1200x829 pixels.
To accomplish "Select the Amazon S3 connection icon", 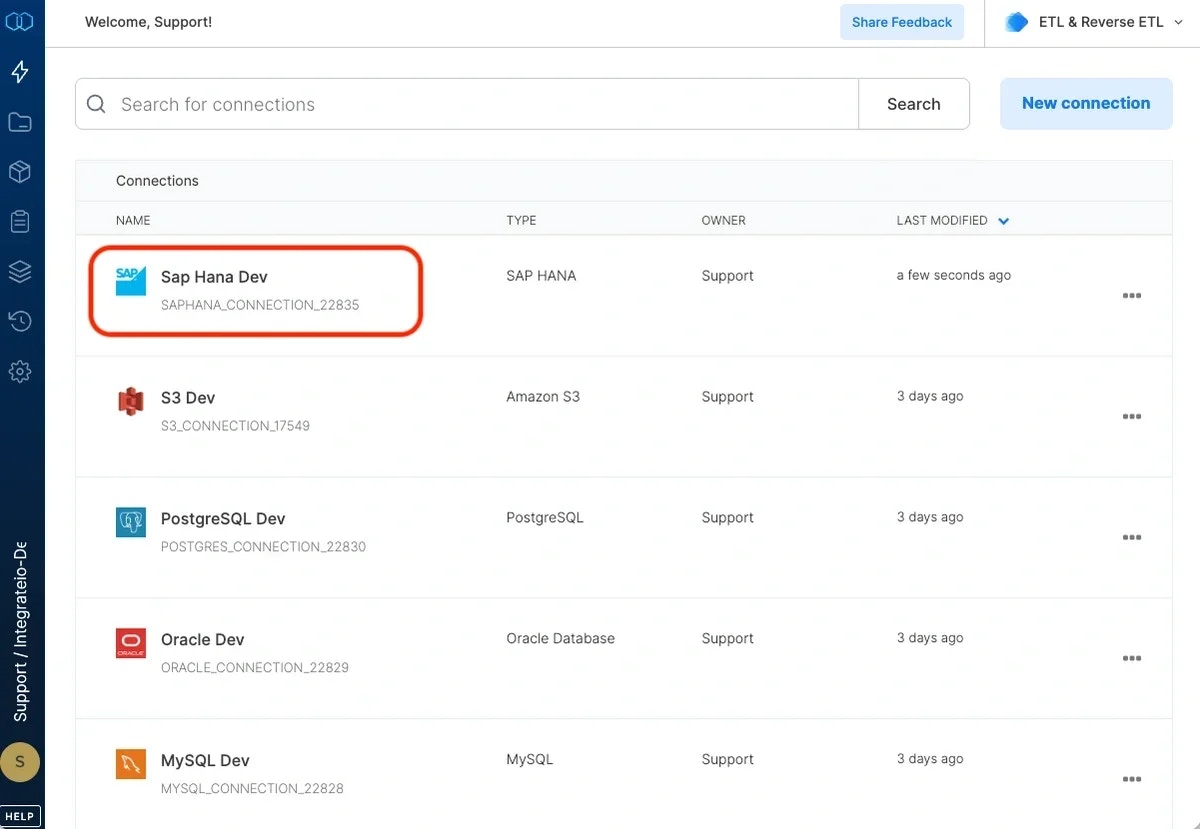I will click(130, 400).
